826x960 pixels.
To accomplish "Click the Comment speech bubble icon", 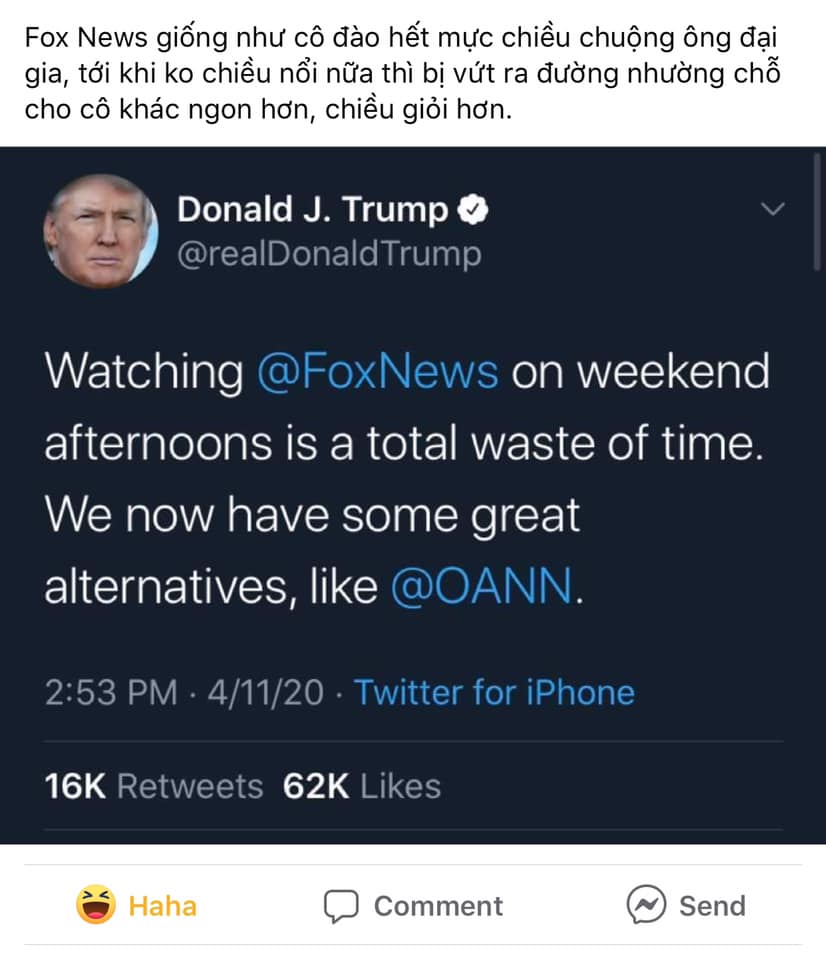I will tap(341, 906).
